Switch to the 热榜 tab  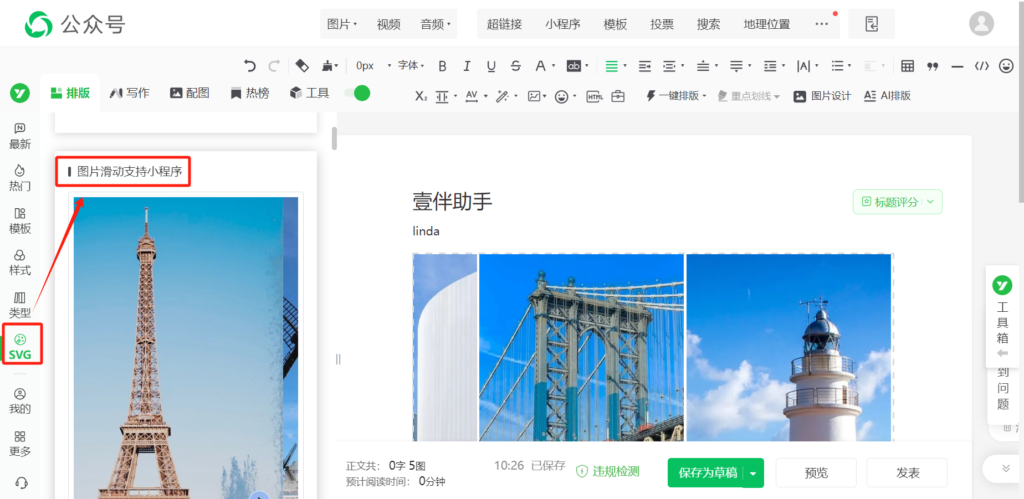[249, 93]
